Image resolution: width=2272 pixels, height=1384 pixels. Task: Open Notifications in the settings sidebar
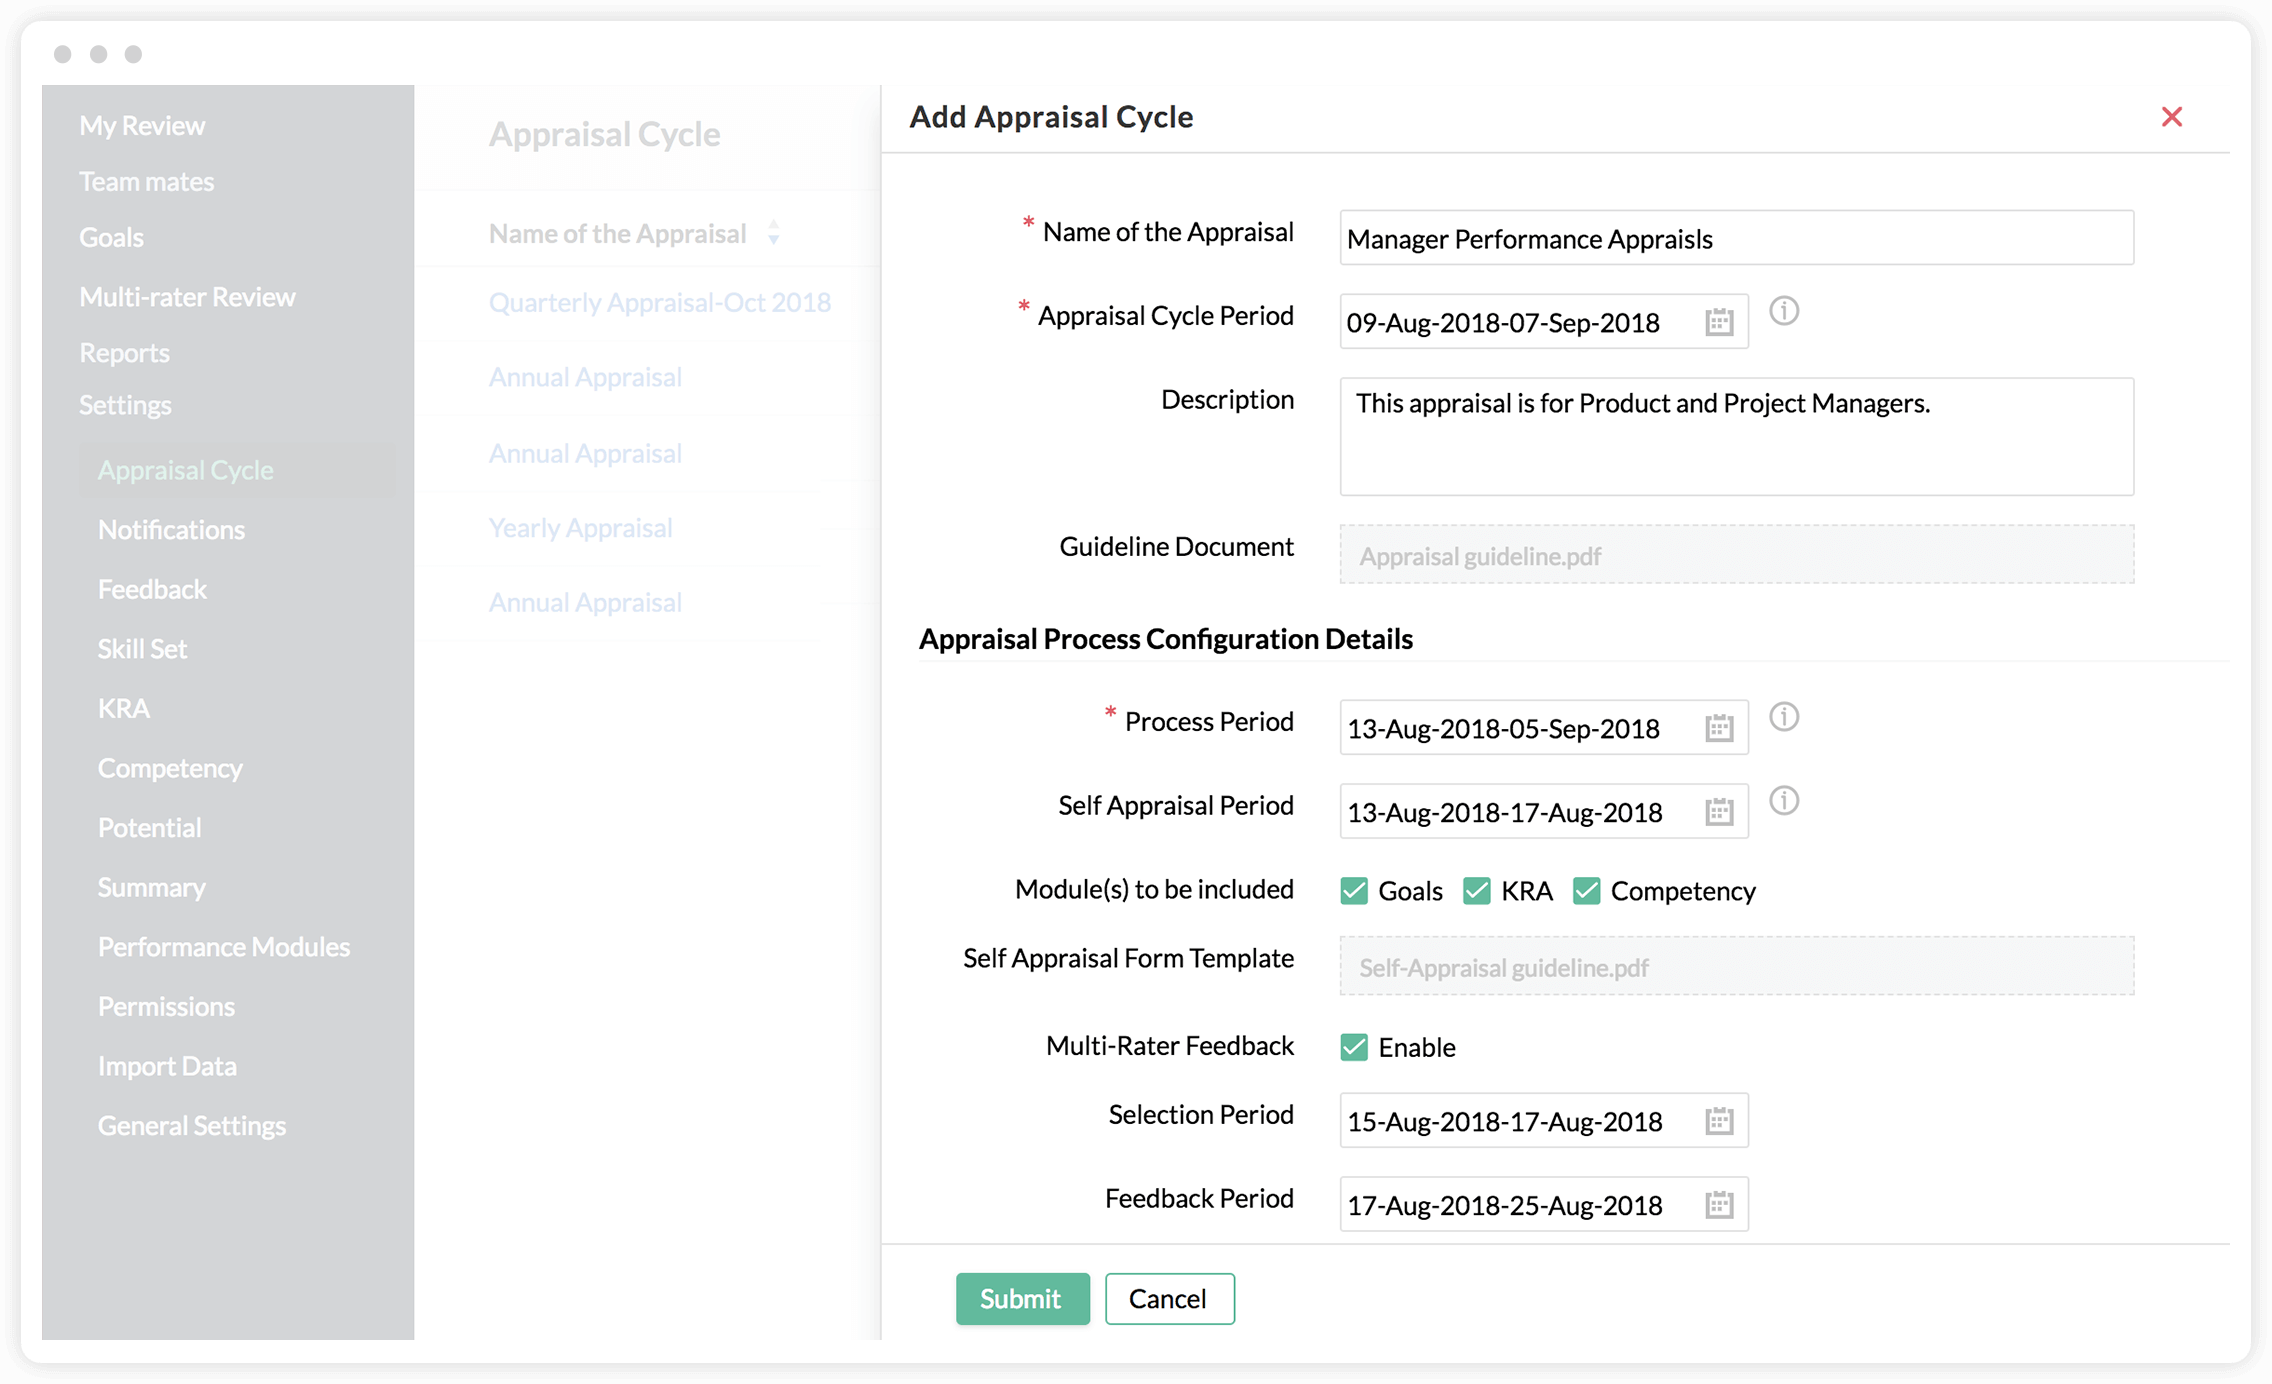[x=171, y=530]
